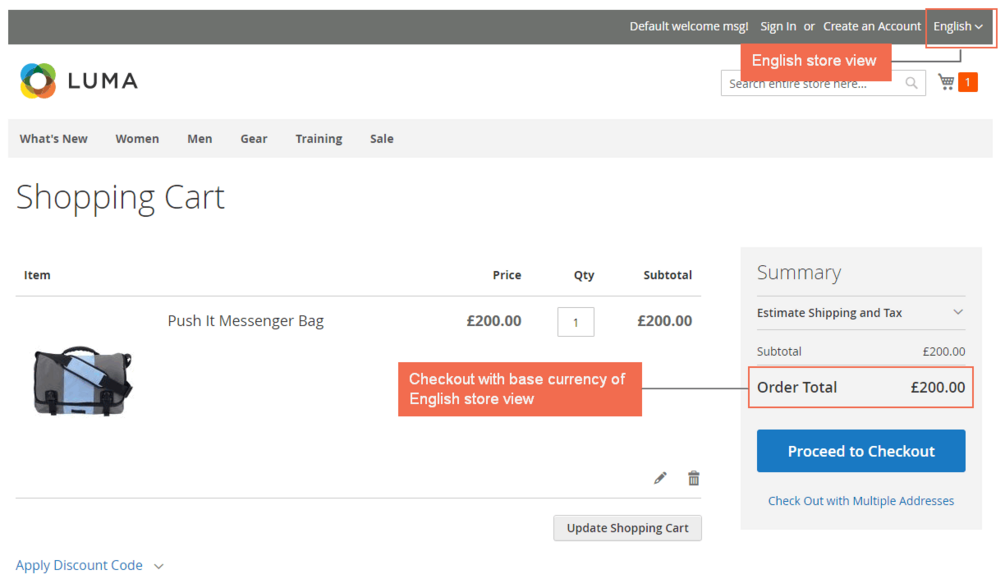The image size is (1005, 579).
Task: Open the Women menu
Action: pos(137,139)
